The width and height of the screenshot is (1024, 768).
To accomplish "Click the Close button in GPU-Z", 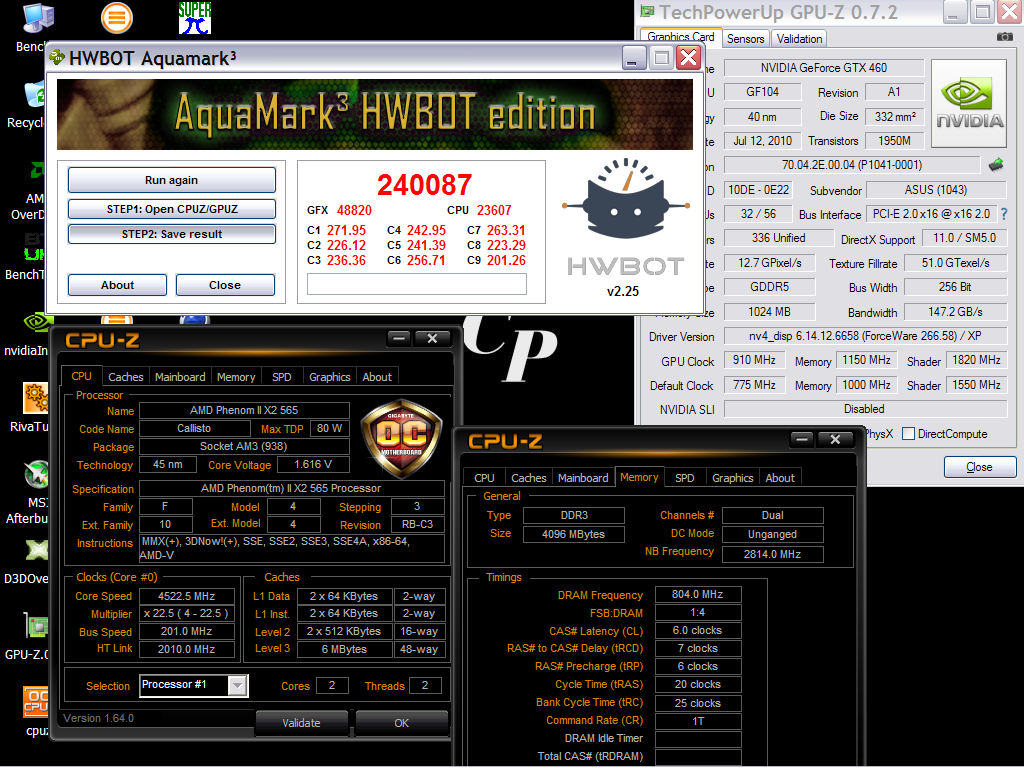I will [x=980, y=467].
